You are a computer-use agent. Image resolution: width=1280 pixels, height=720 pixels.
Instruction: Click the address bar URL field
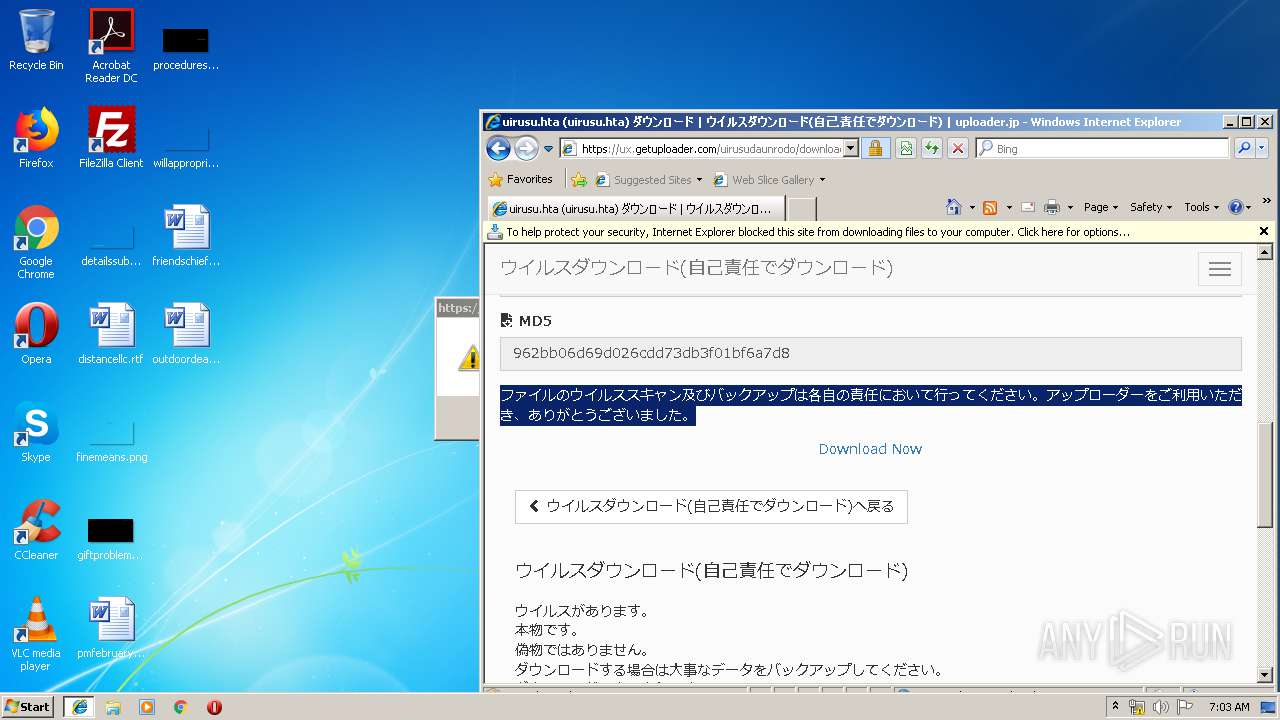click(710, 149)
